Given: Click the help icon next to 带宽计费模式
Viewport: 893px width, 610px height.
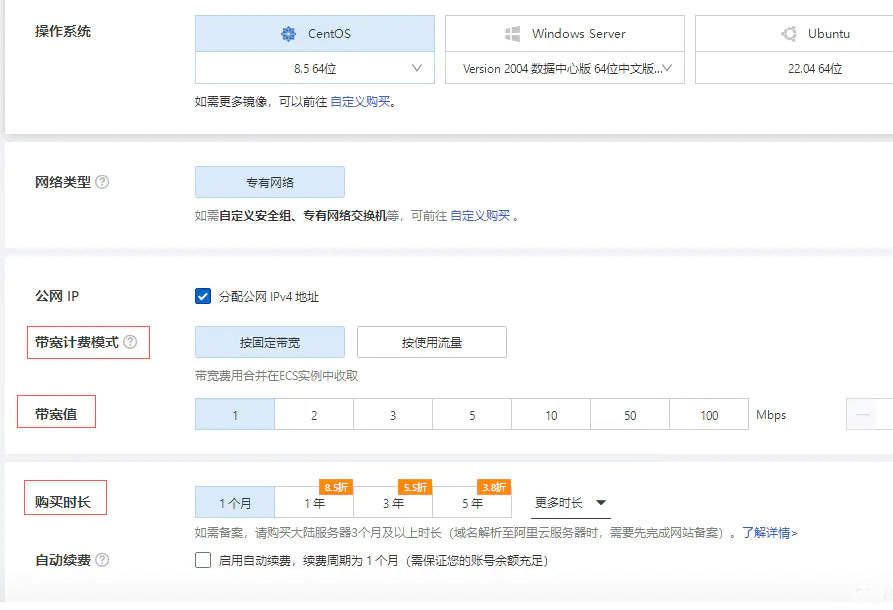Looking at the screenshot, I should point(130,342).
